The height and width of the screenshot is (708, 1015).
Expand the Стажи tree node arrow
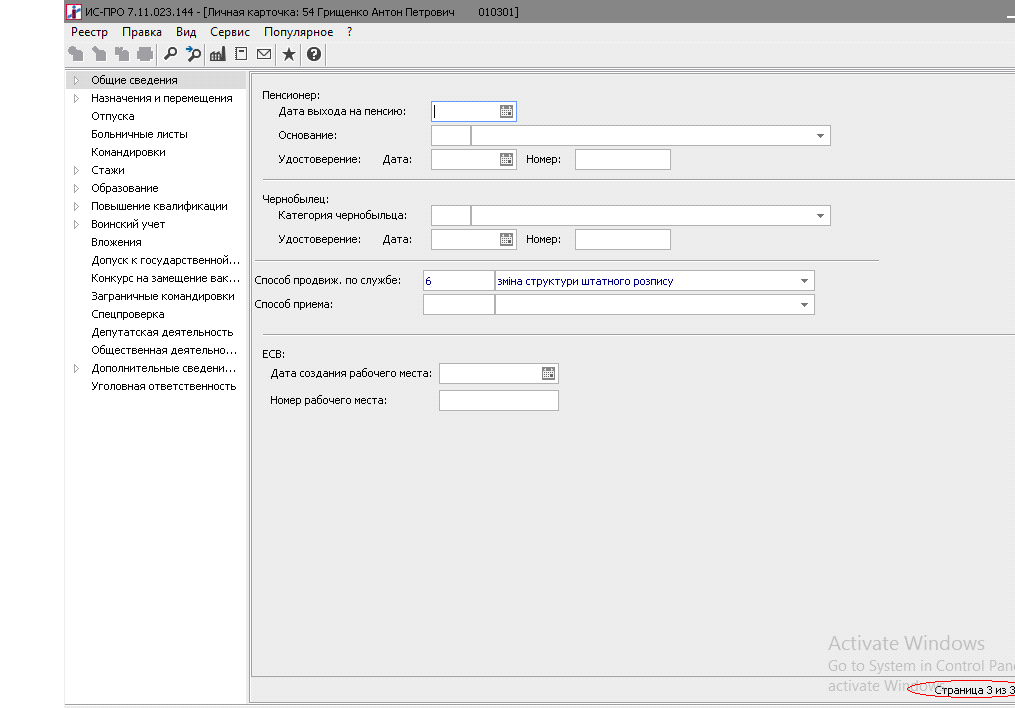click(x=76, y=170)
